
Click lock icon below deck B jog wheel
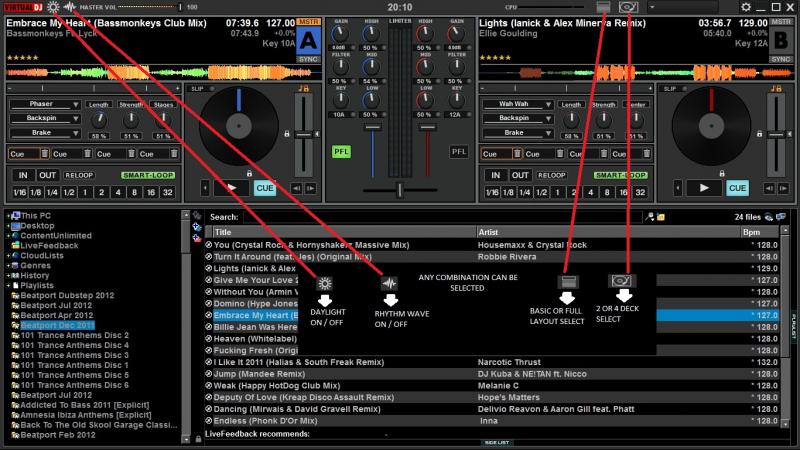click(x=721, y=173)
